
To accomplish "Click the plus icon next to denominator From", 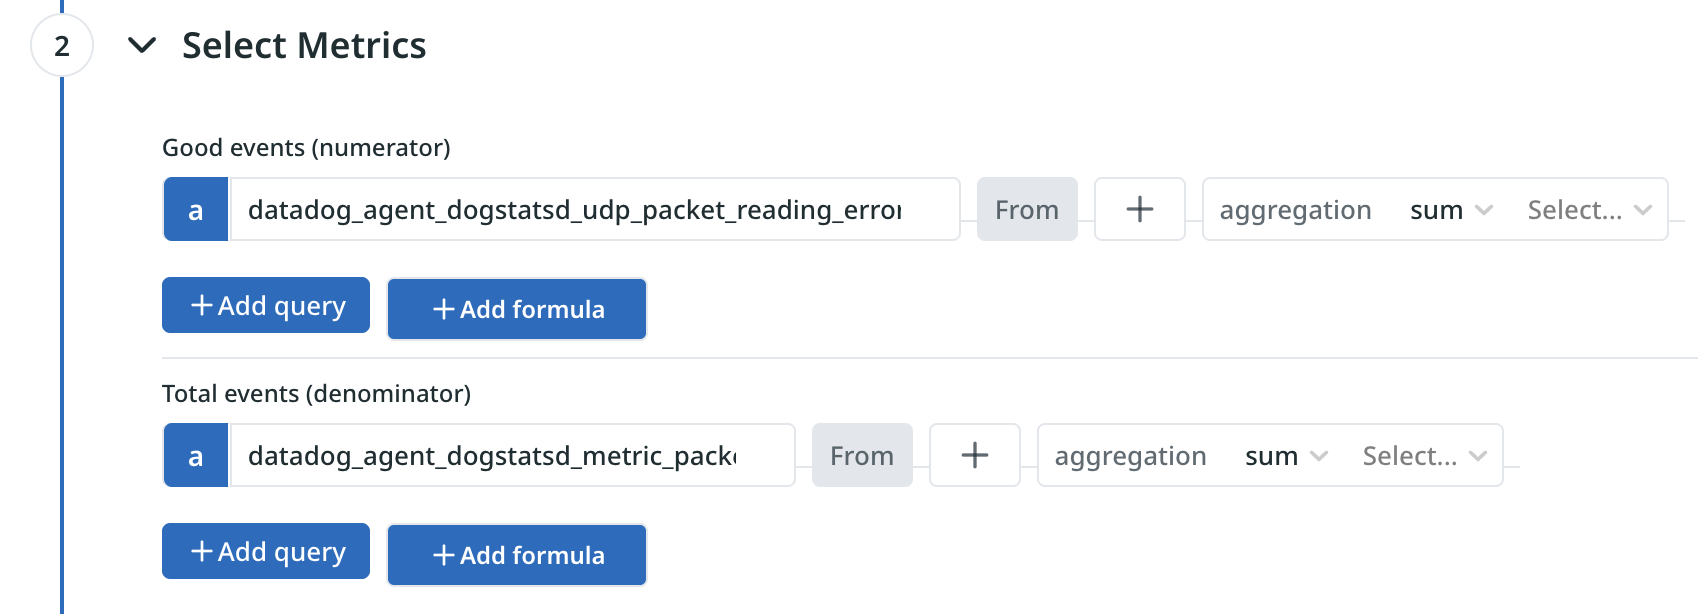I will [974, 455].
